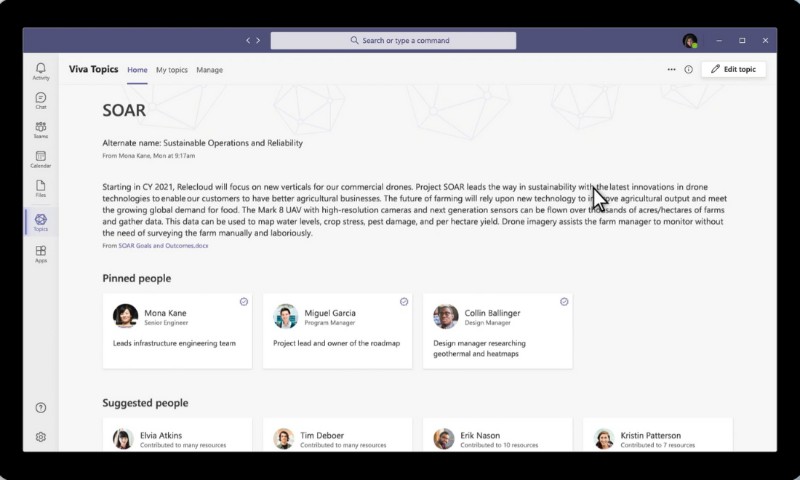
Task: Click the SOAR topic title
Action: pyautogui.click(x=124, y=110)
